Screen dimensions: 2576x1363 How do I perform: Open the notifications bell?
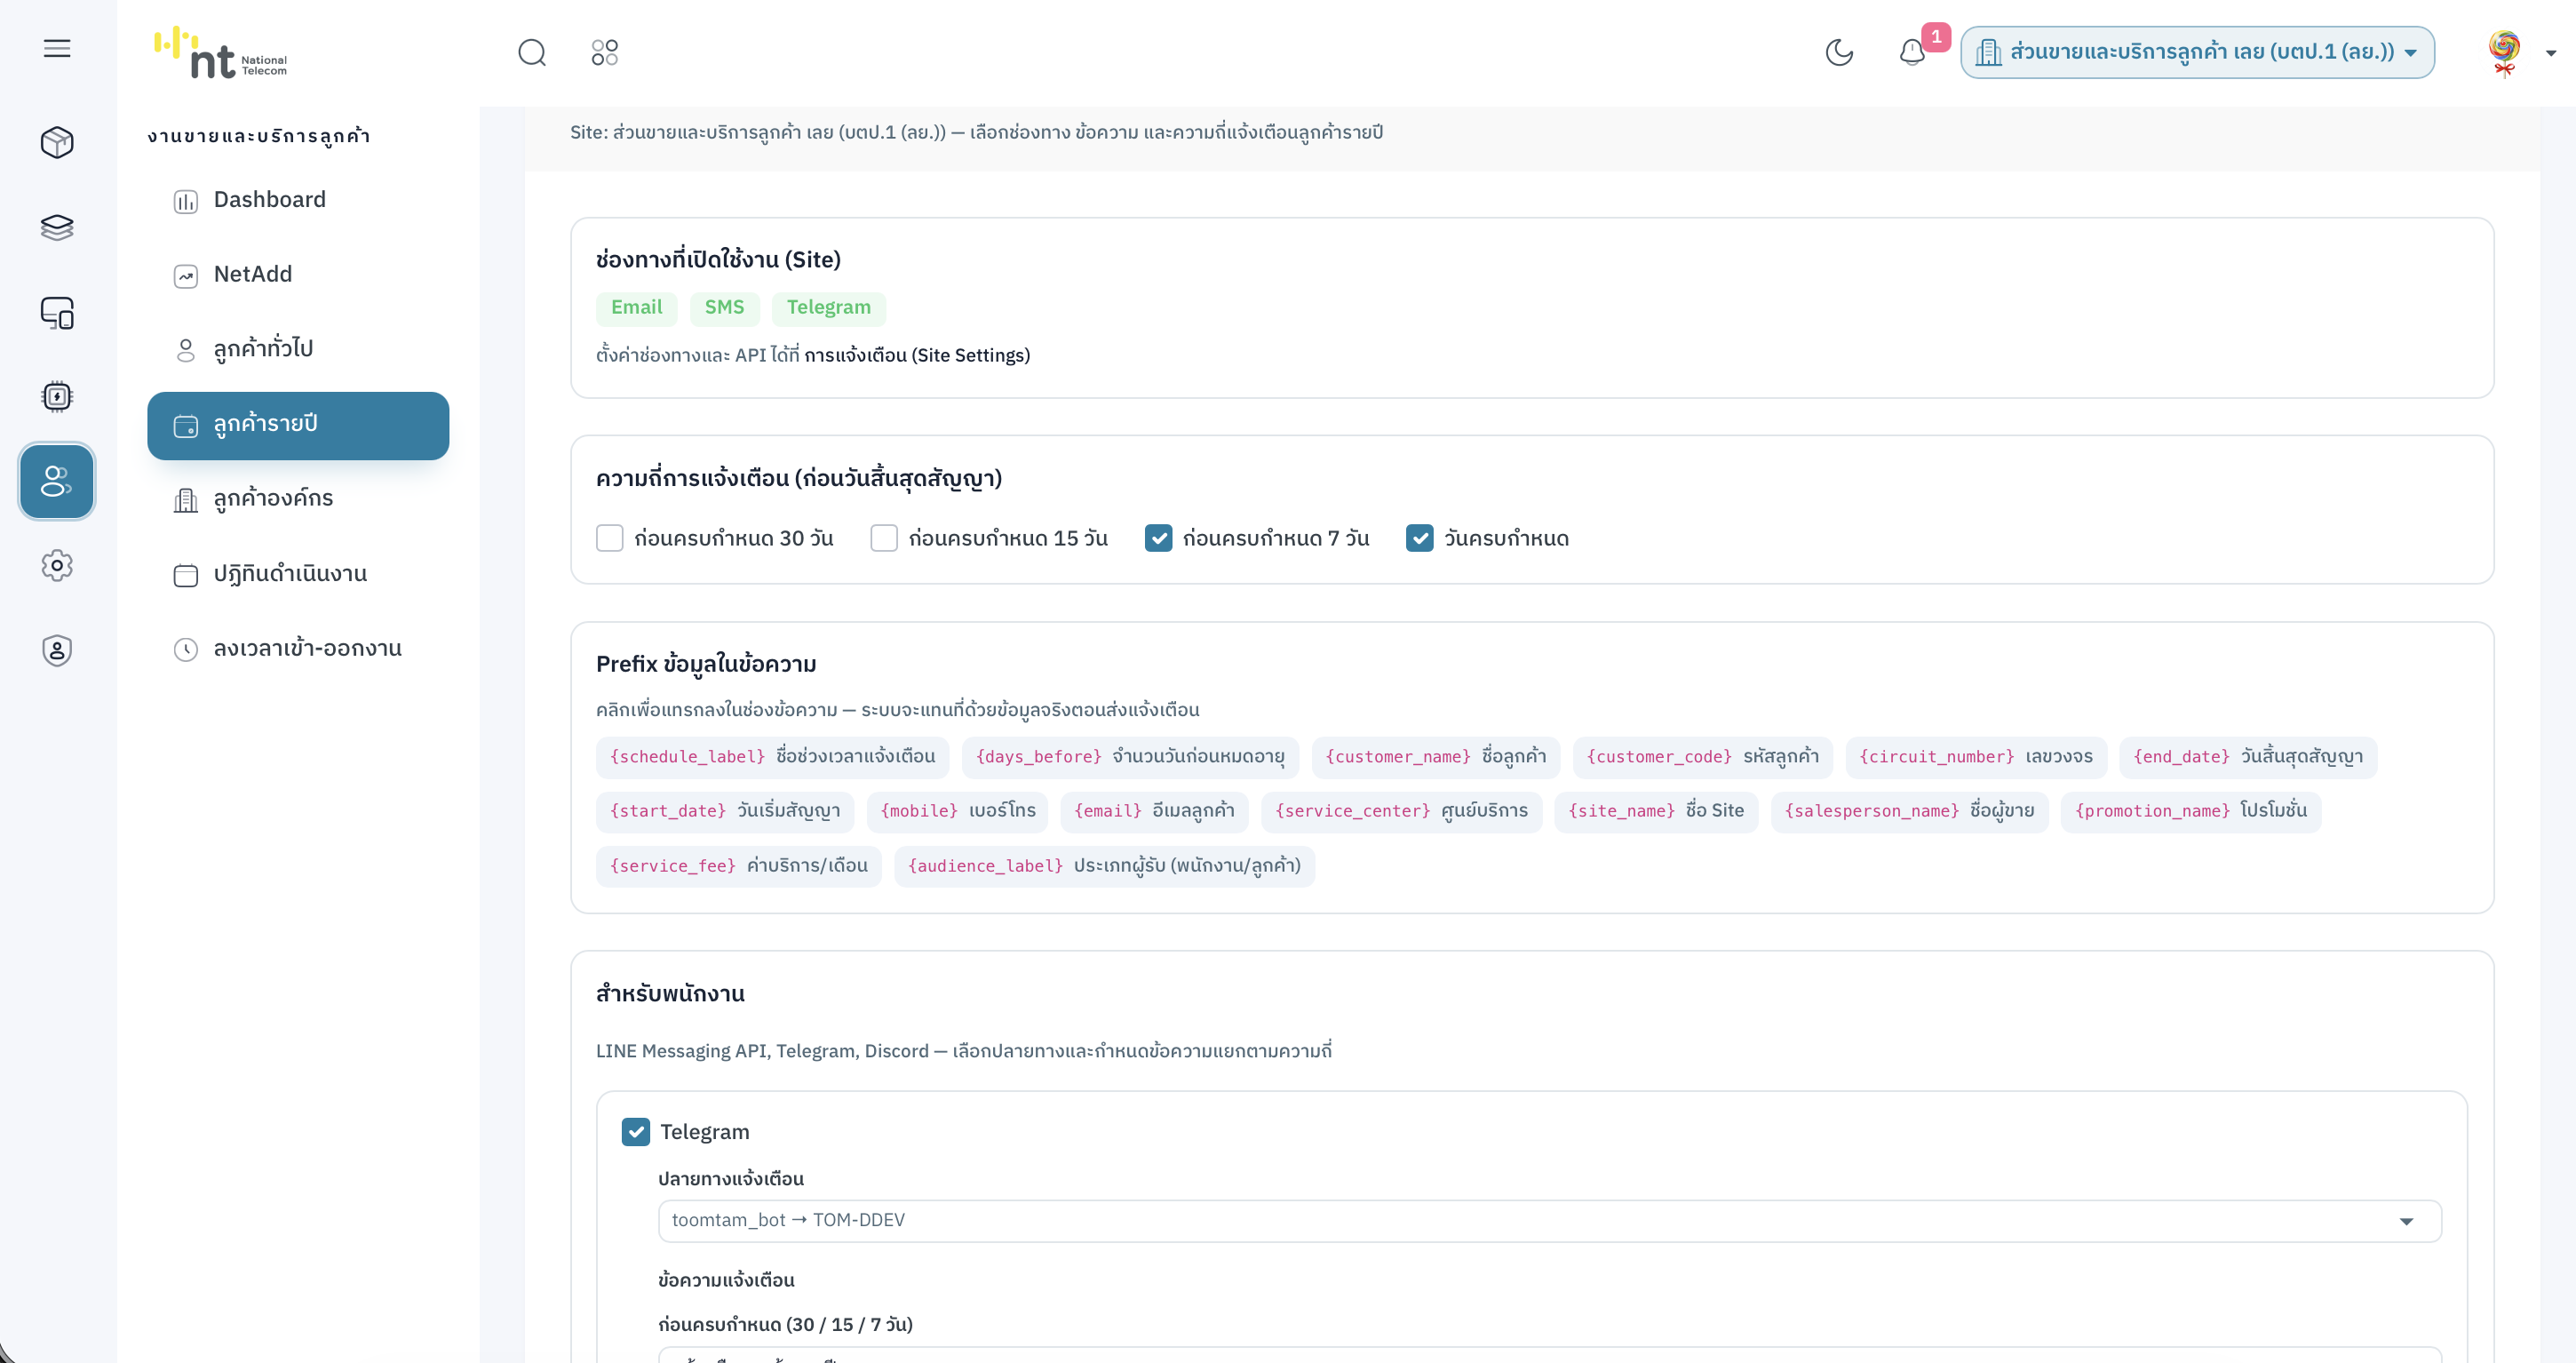[x=1912, y=52]
